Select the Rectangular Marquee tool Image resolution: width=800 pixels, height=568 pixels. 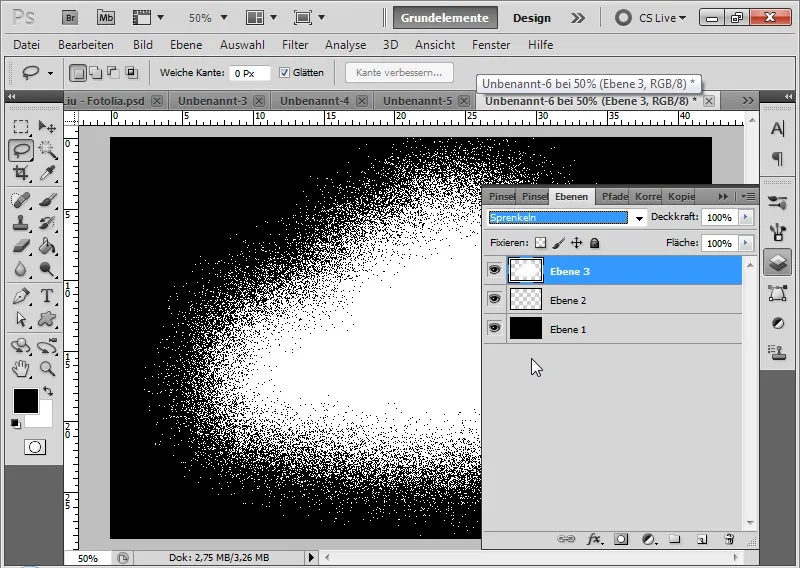21,126
